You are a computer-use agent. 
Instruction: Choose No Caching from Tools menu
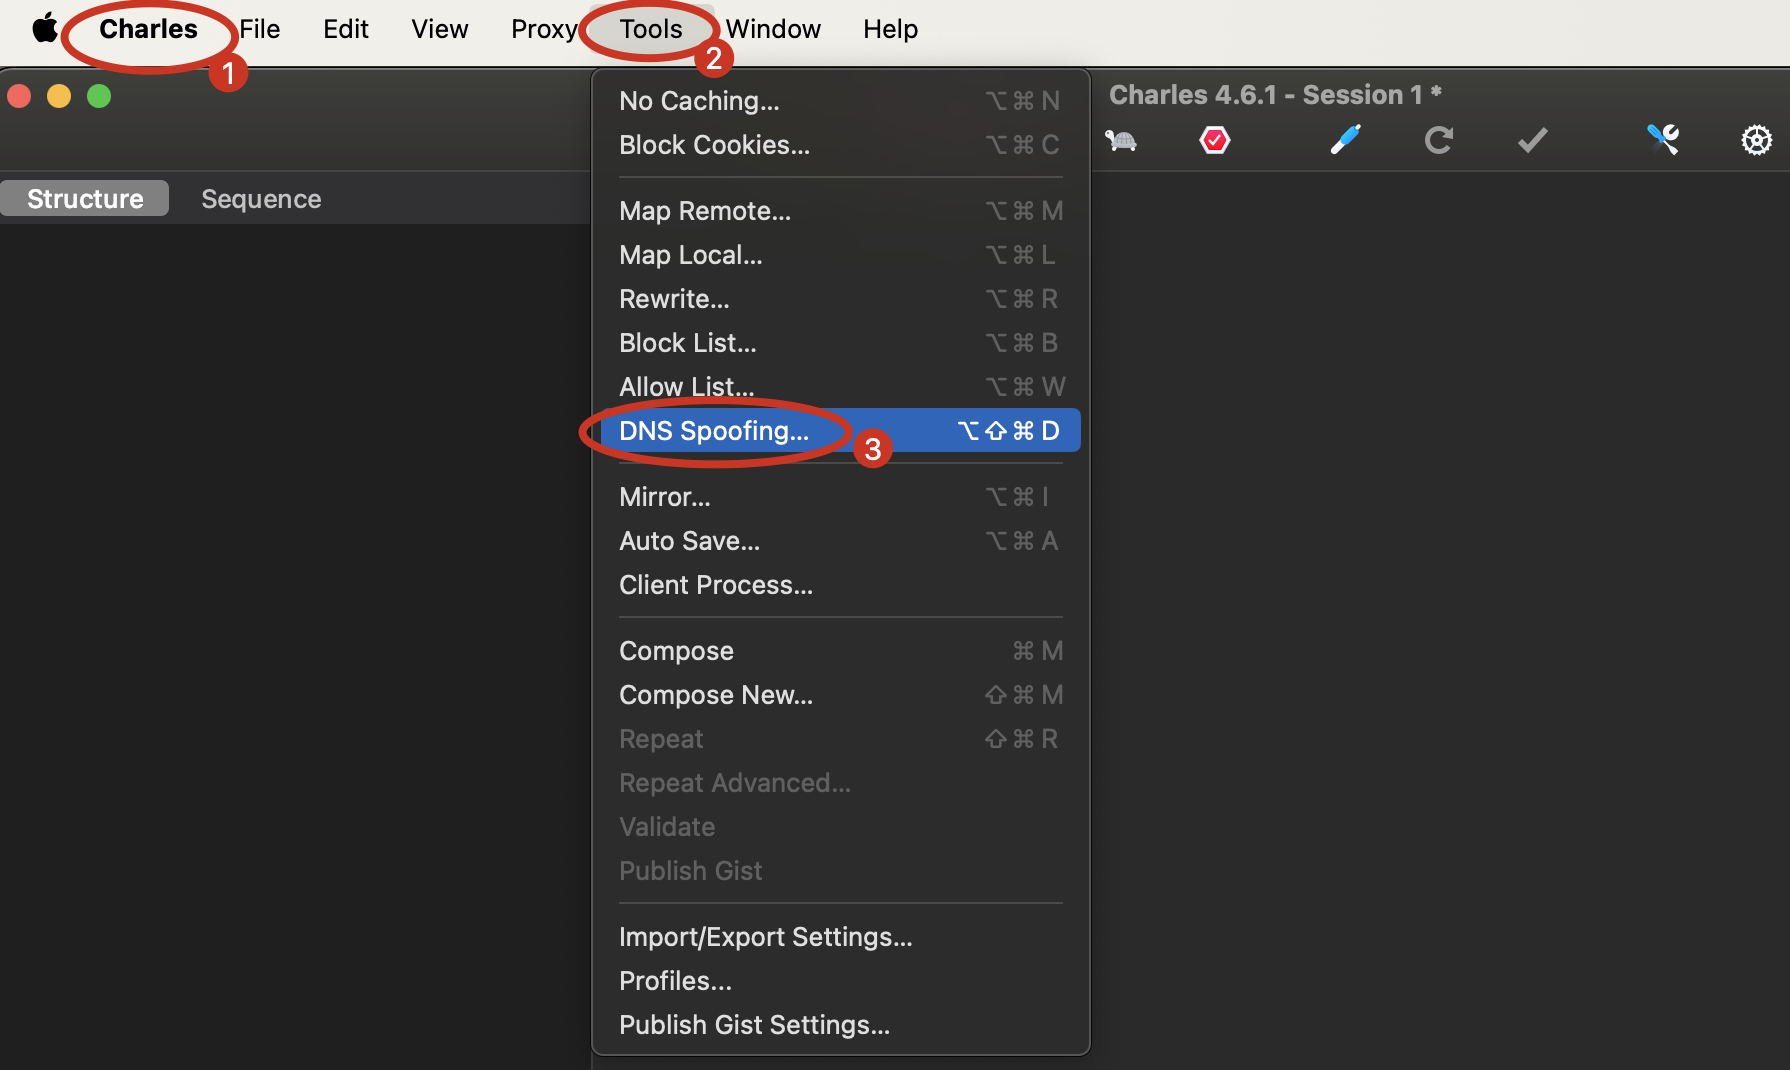click(x=840, y=101)
